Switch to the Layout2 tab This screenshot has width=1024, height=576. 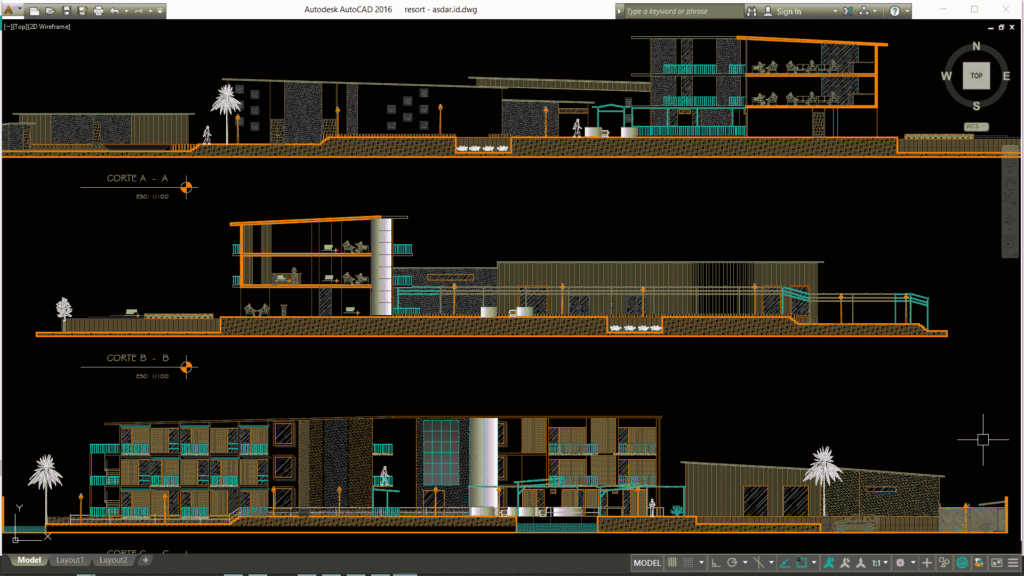pyautogui.click(x=112, y=561)
